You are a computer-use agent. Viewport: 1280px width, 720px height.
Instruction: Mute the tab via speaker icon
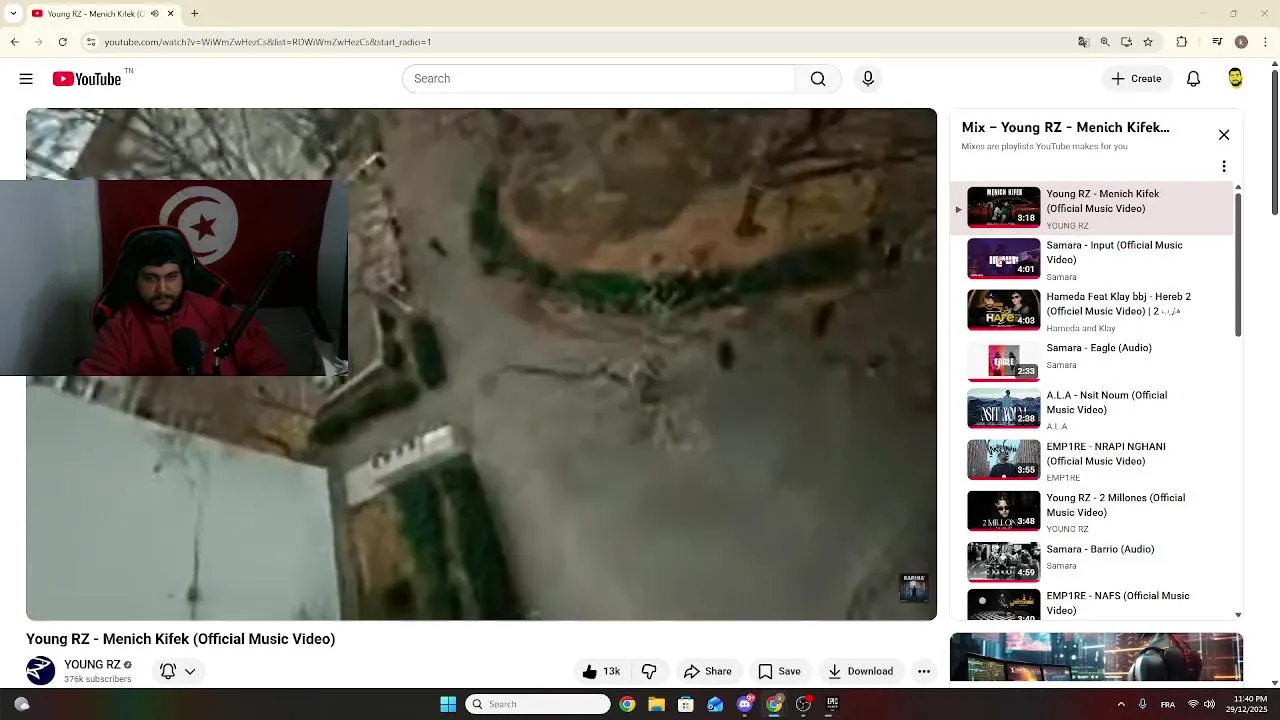(x=153, y=14)
